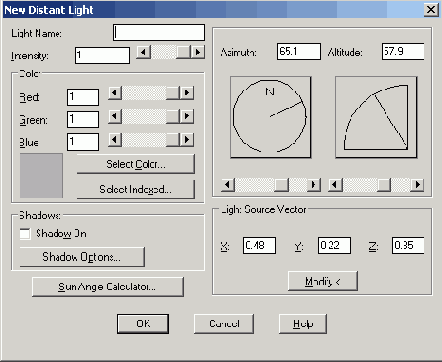Click the gray color preview swatch
The height and width of the screenshot is (362, 442).
coord(41,176)
